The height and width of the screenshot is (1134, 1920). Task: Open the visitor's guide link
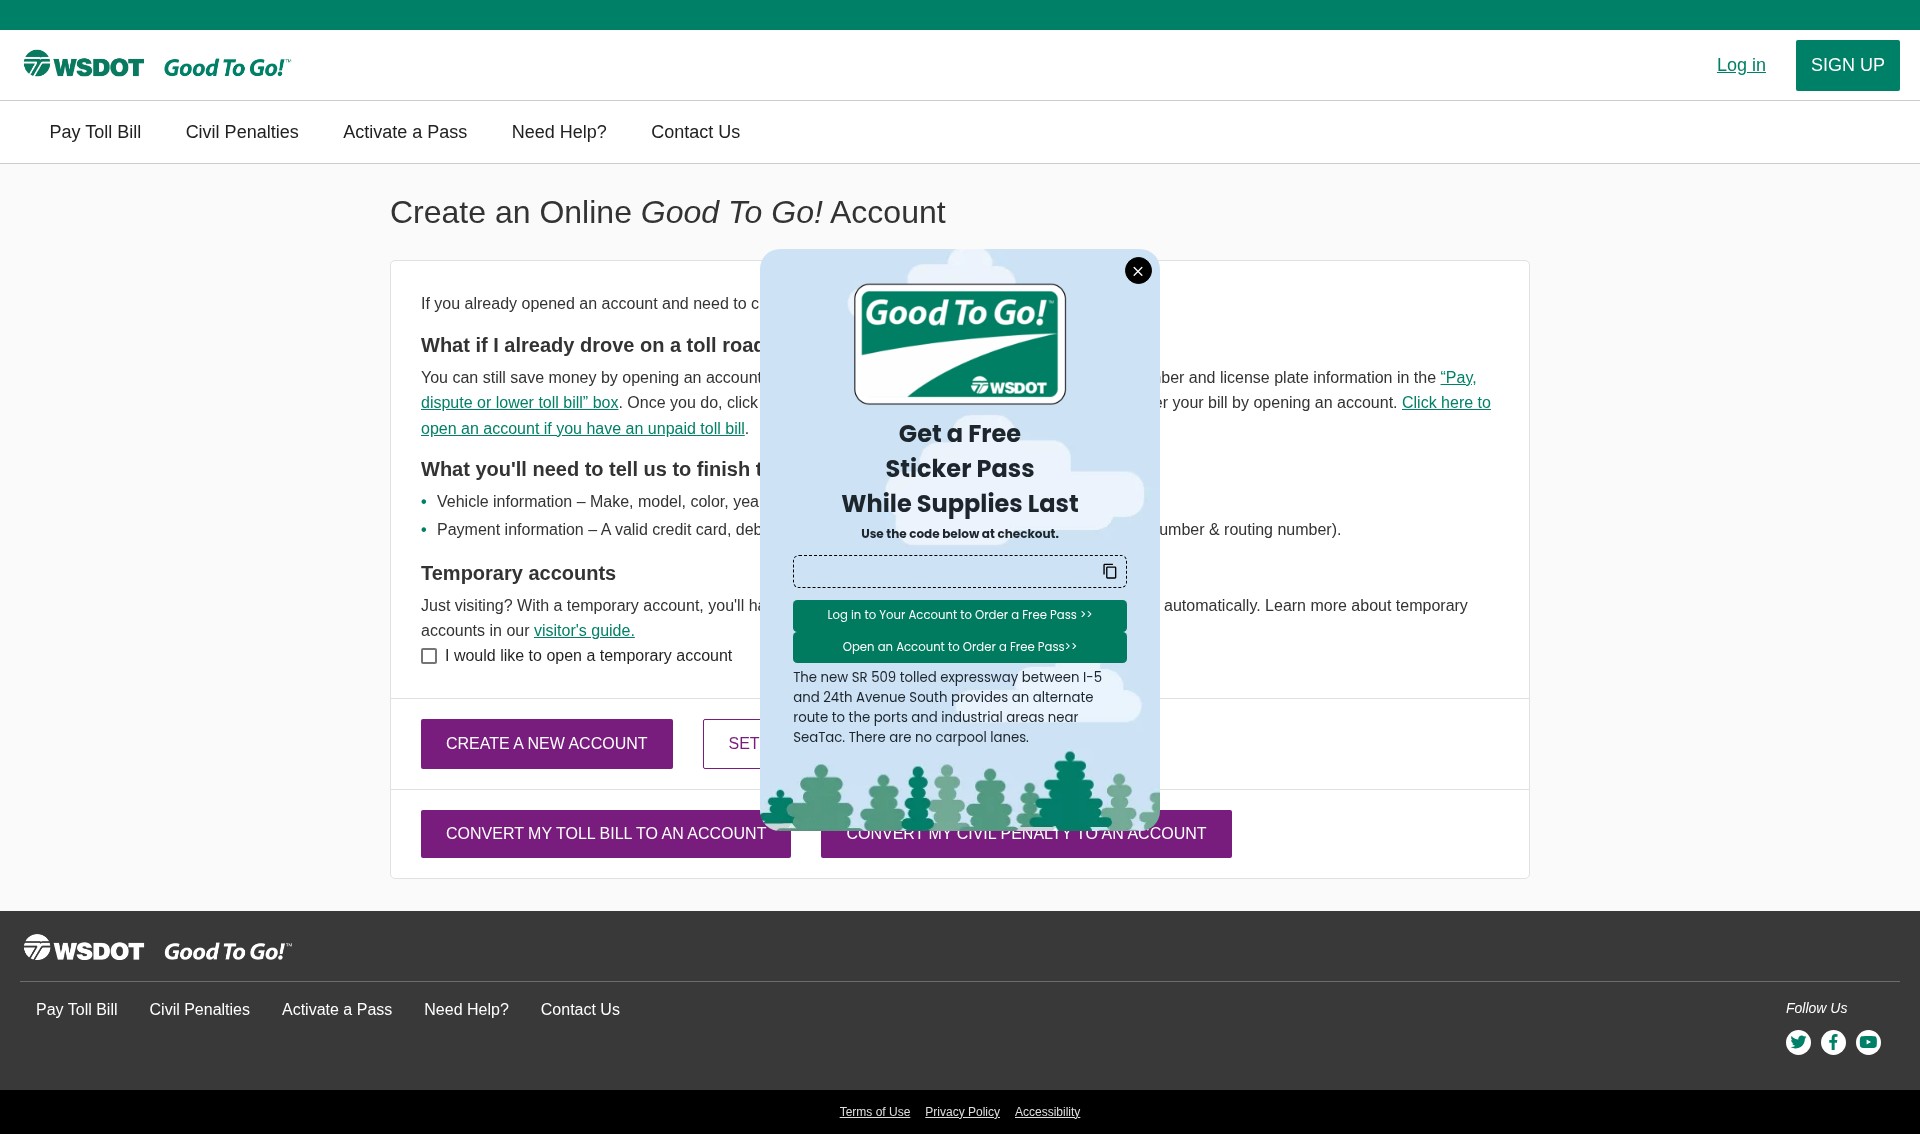click(x=584, y=631)
